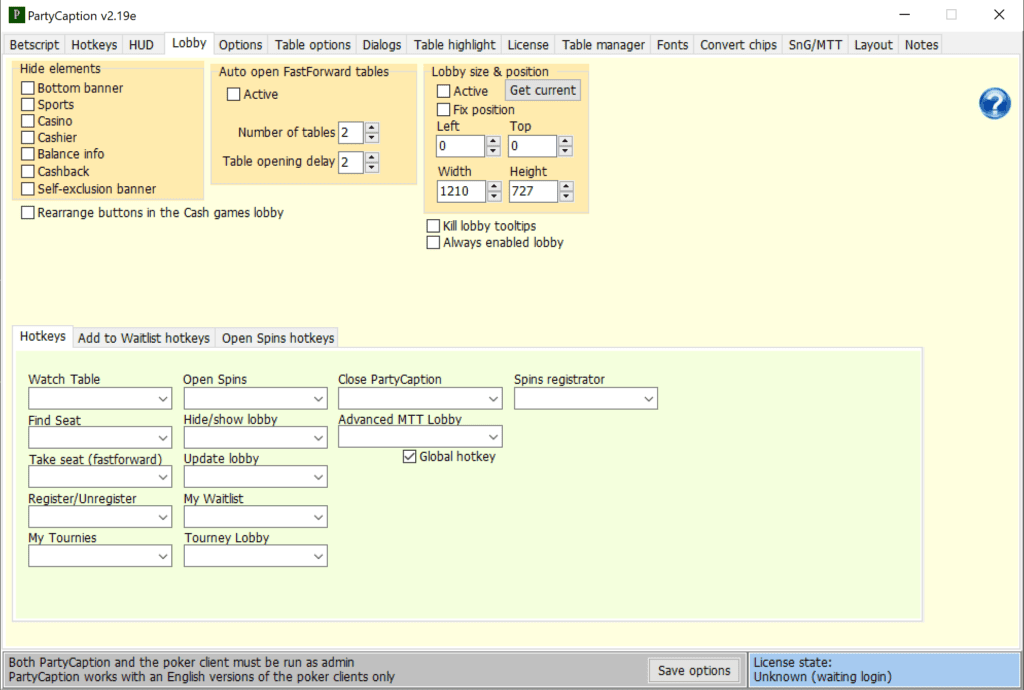Image resolution: width=1024 pixels, height=690 pixels.
Task: Enable Always enabled lobby option
Action: [433, 242]
